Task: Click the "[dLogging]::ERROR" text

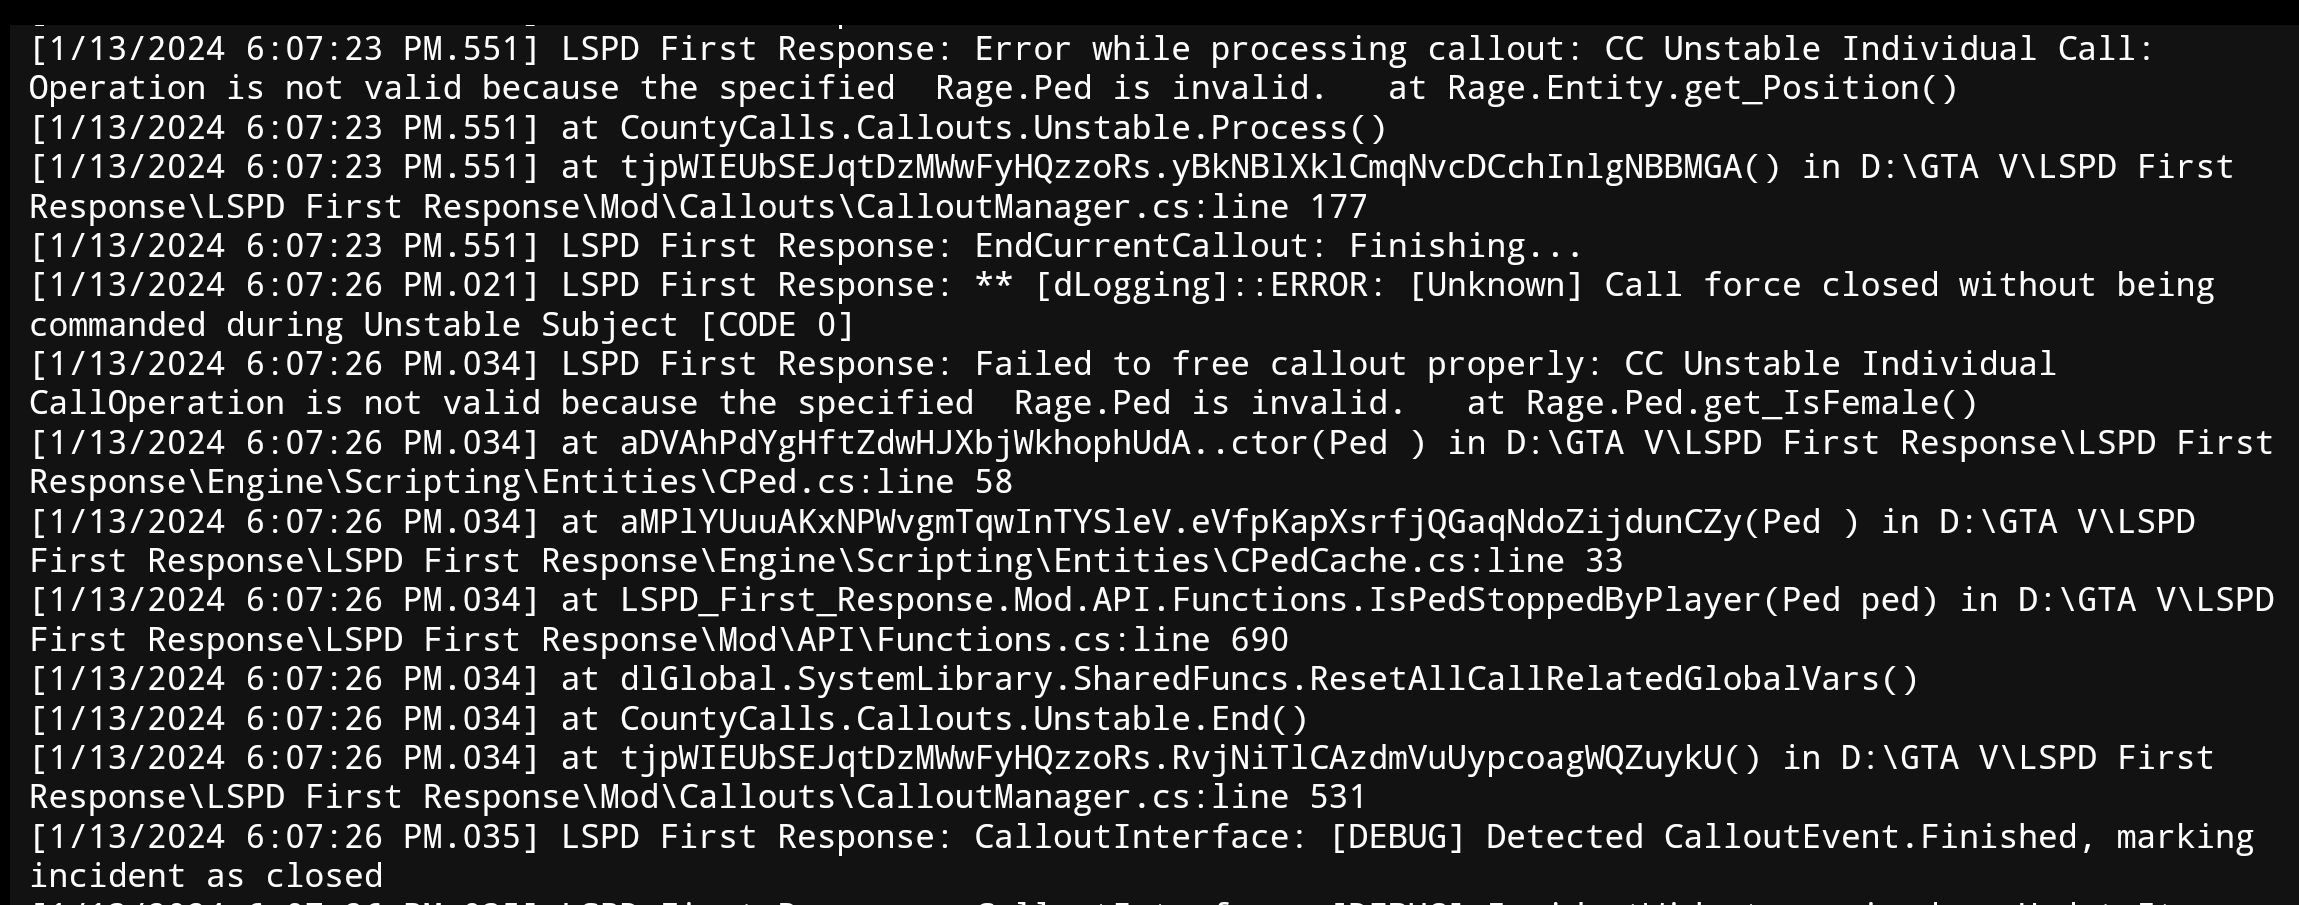Action: pyautogui.click(x=1201, y=285)
